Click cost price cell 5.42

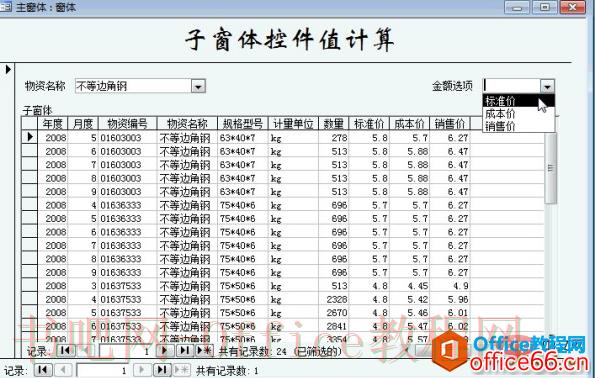tap(409, 299)
